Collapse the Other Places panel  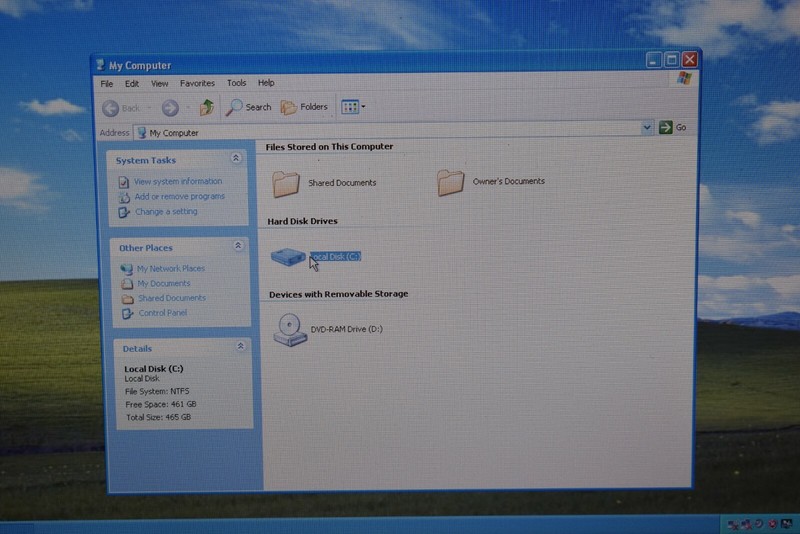[x=238, y=246]
